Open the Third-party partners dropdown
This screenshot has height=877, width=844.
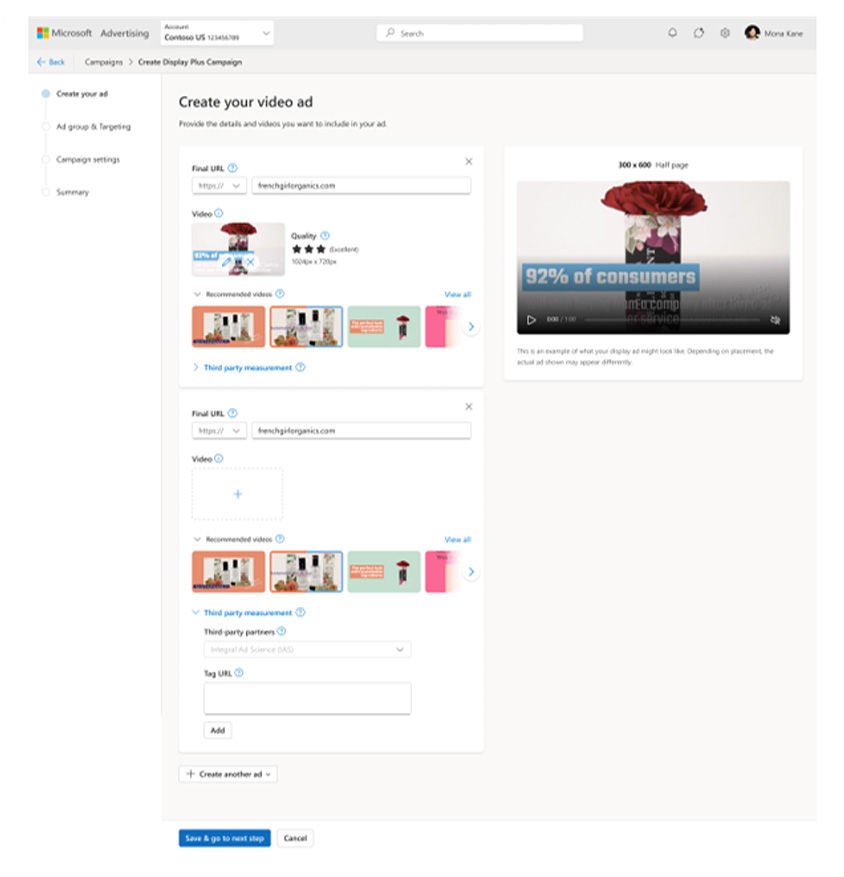[307, 650]
